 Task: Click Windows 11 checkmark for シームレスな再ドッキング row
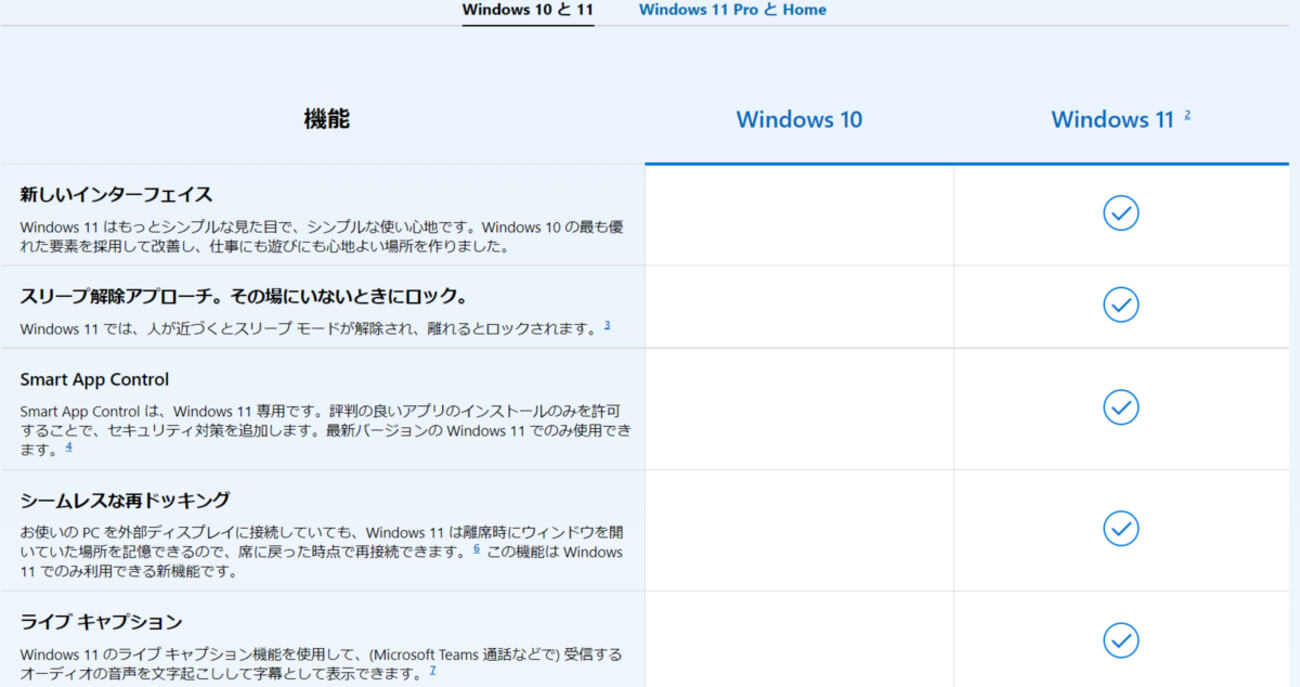coord(1121,527)
